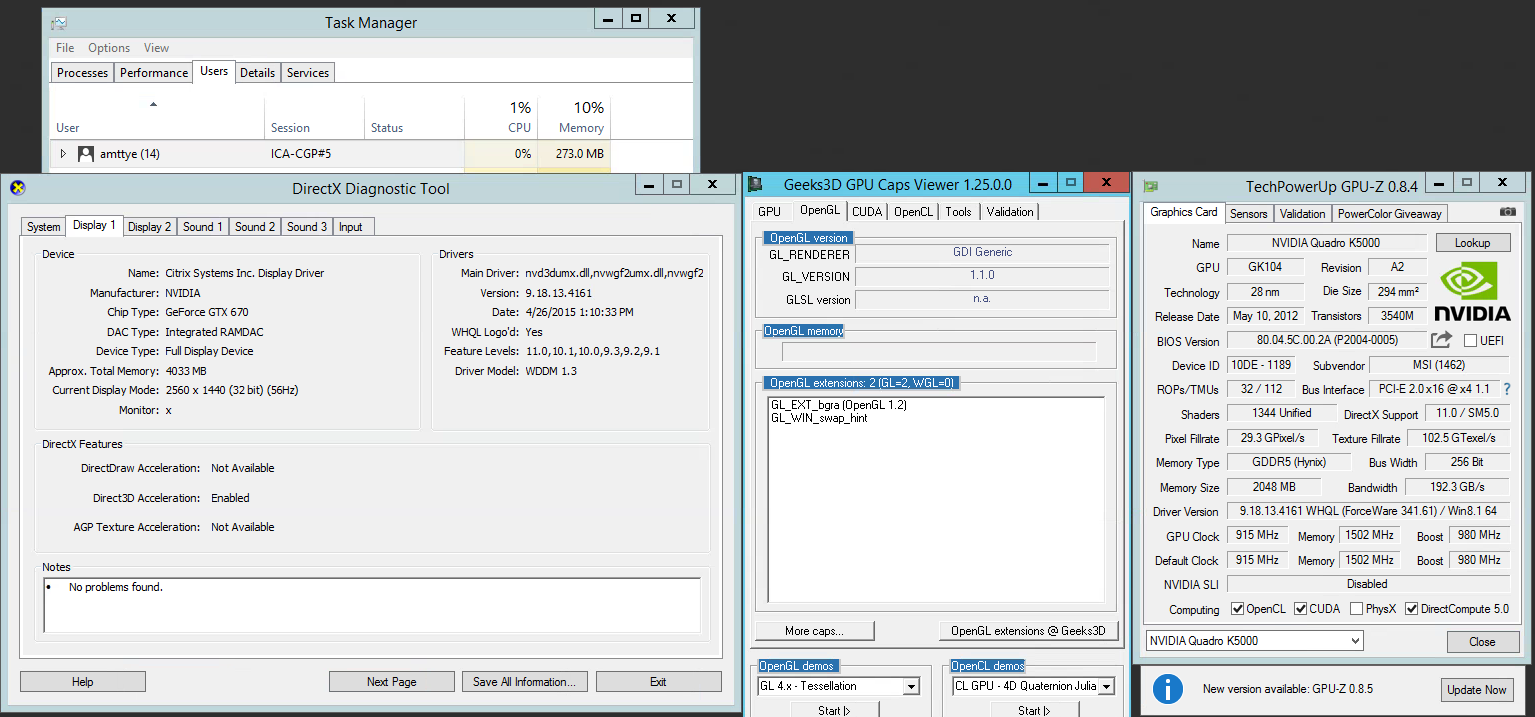Image resolution: width=1535 pixels, height=717 pixels.
Task: Expand the amttye user row in Task Manager
Action: click(63, 154)
